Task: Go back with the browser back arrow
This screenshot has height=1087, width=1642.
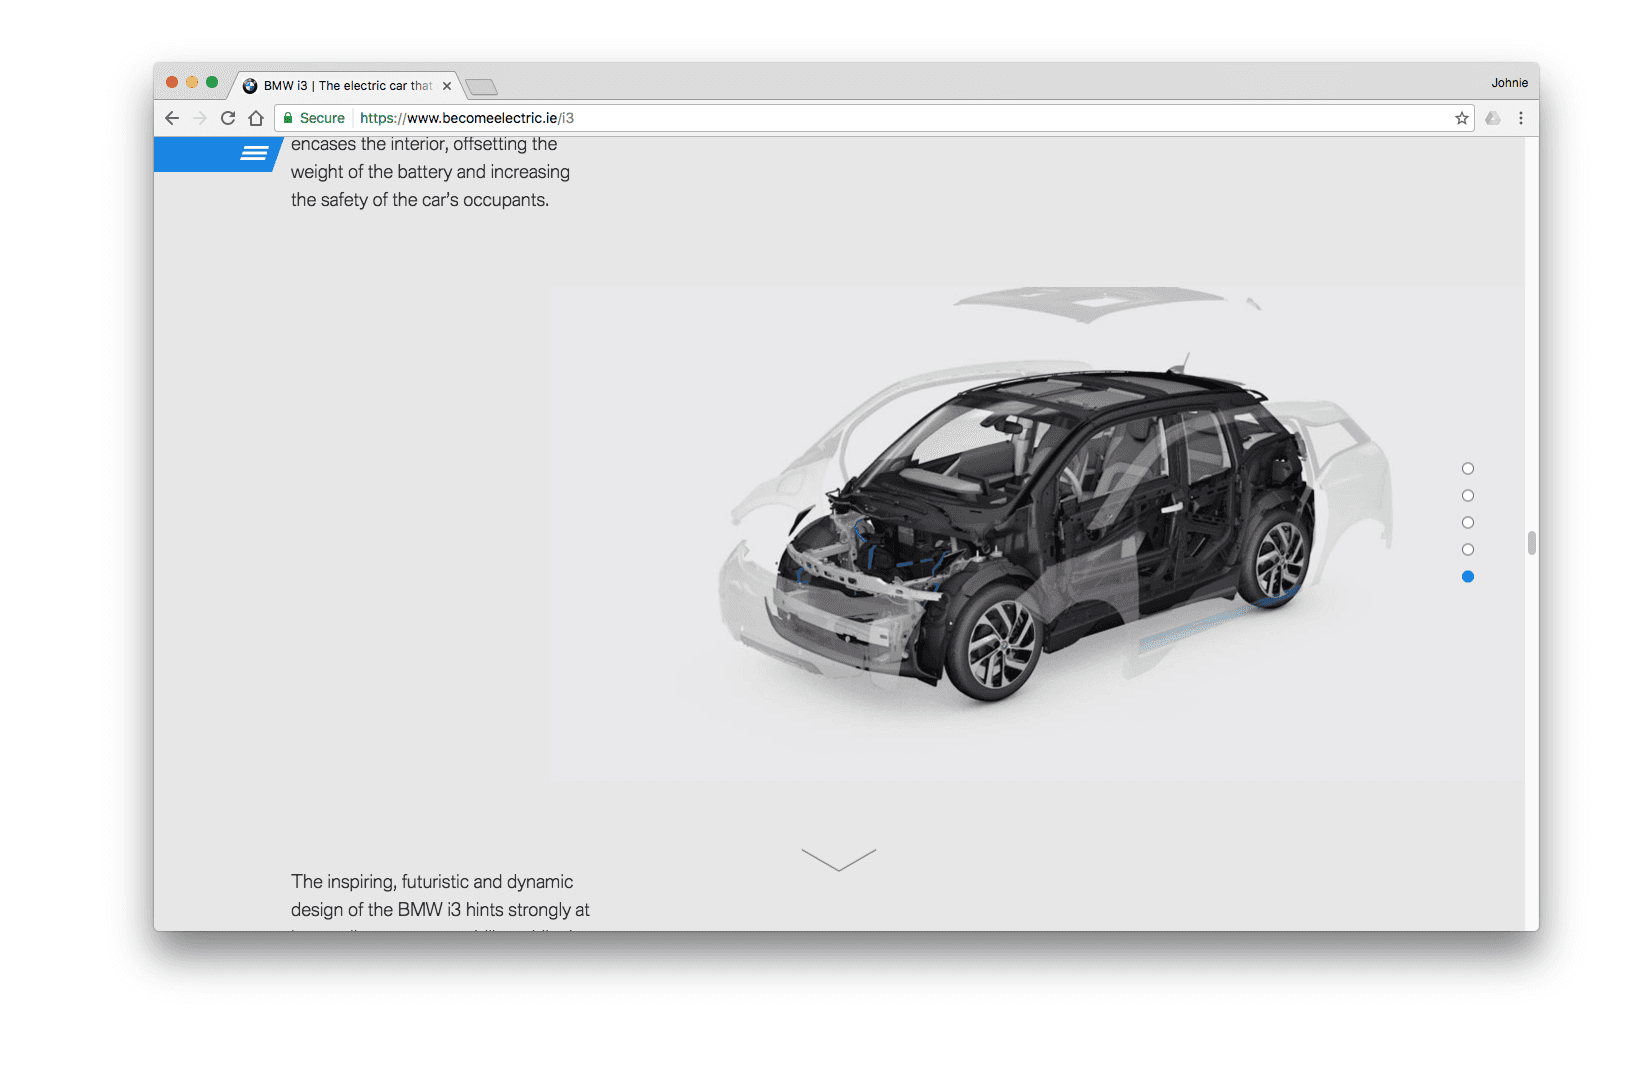Action: (x=172, y=118)
